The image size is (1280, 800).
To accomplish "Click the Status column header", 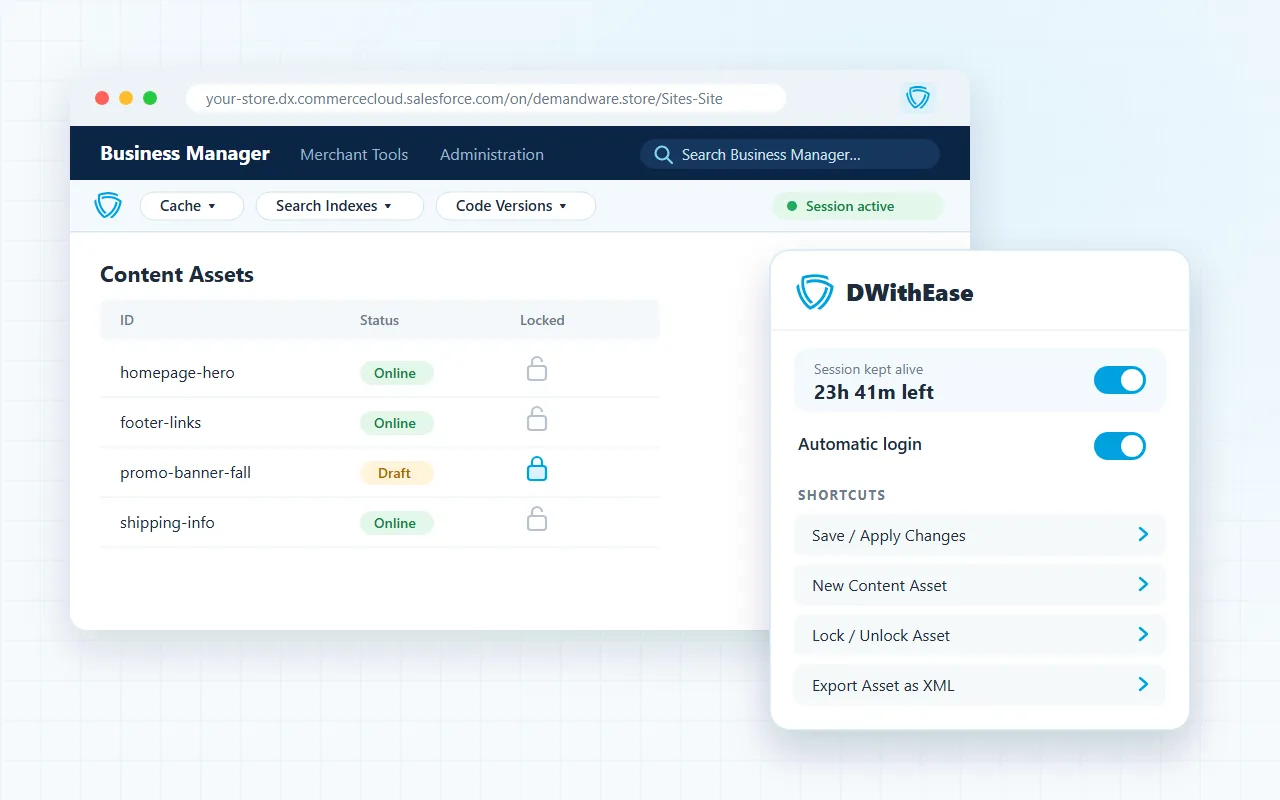I will [379, 320].
